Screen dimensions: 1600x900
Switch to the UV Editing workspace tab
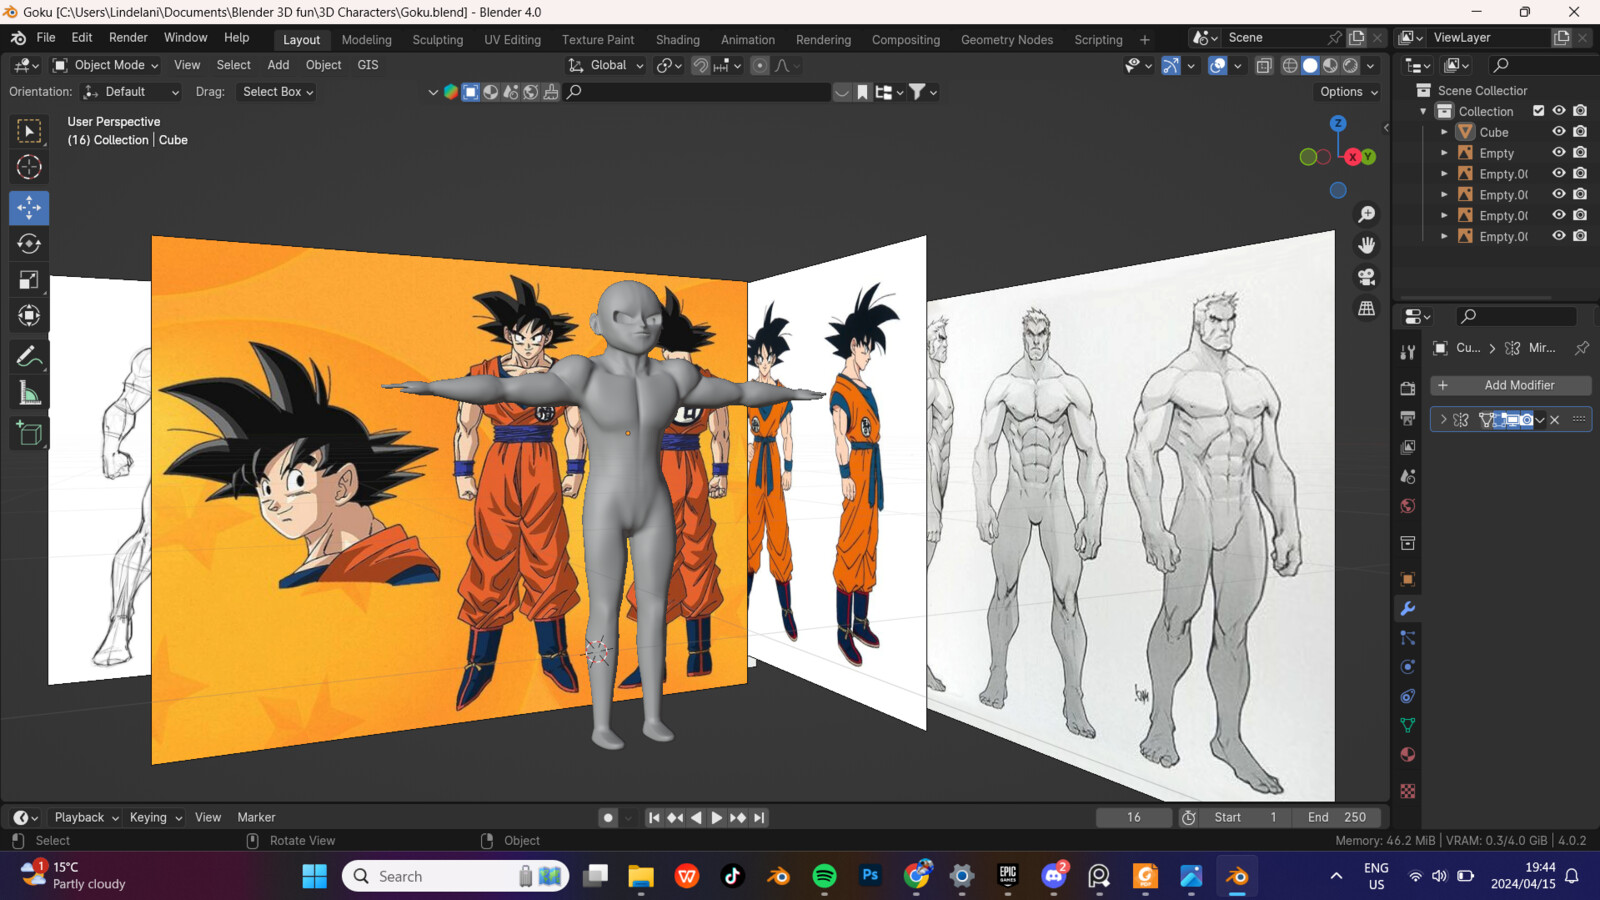click(x=512, y=40)
